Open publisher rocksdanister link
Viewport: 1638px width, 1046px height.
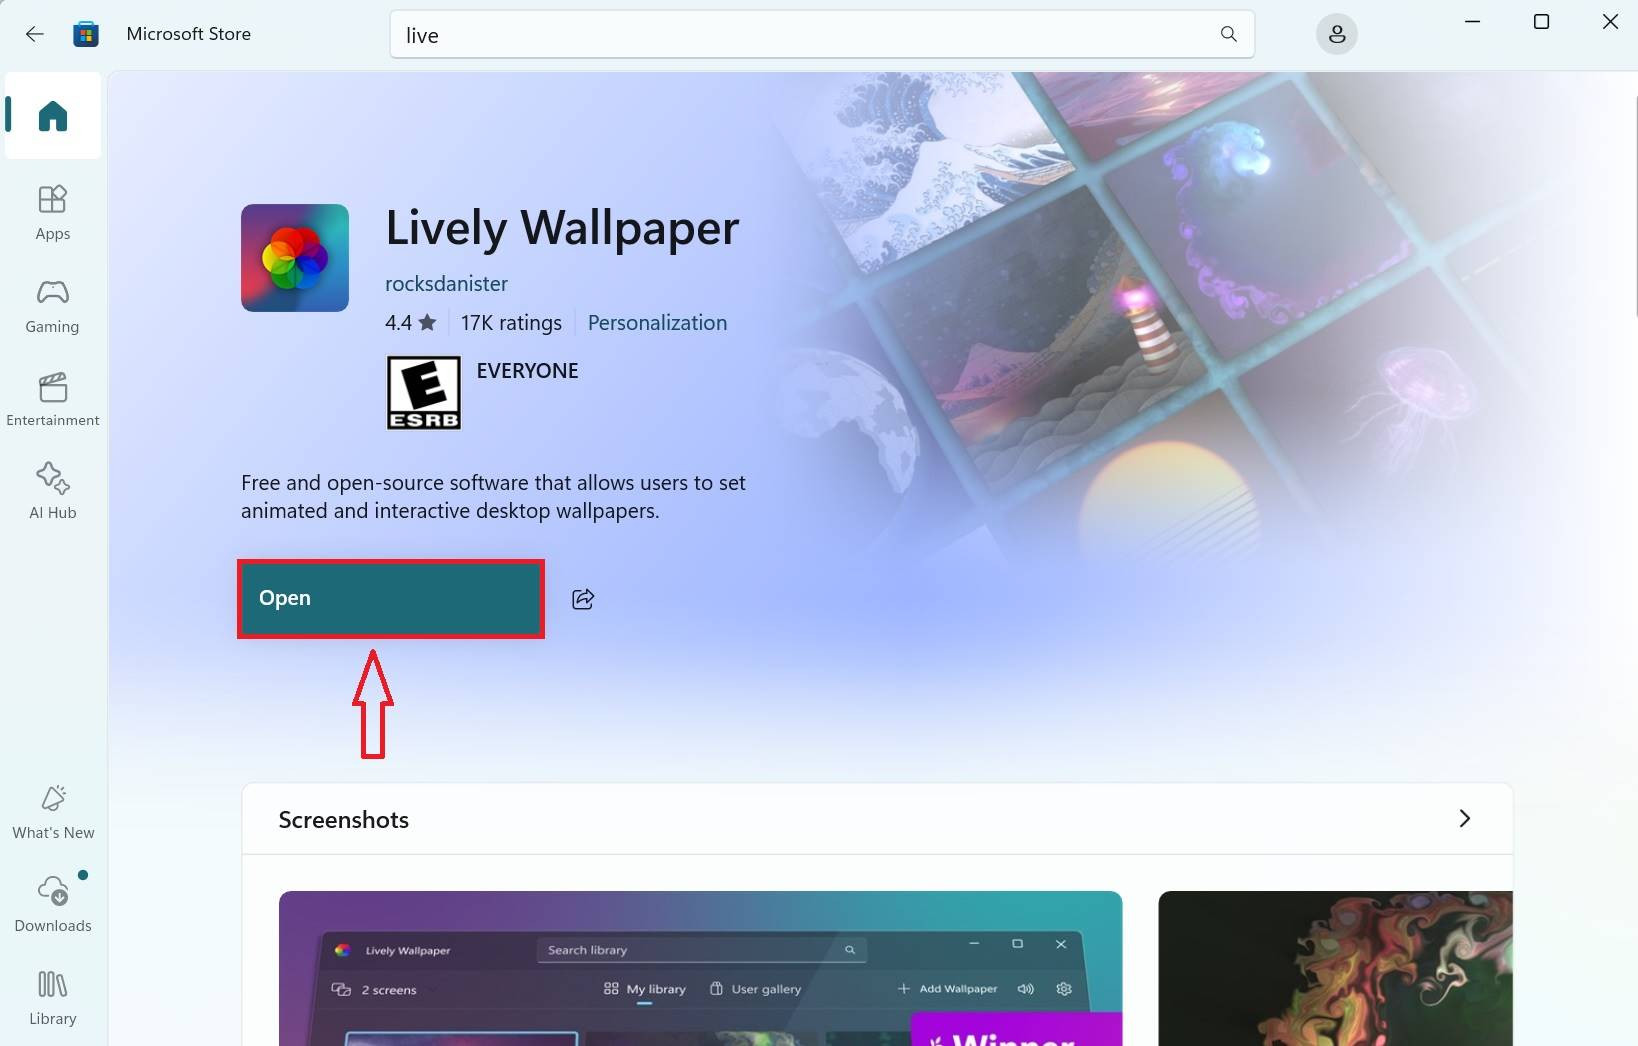[446, 284]
